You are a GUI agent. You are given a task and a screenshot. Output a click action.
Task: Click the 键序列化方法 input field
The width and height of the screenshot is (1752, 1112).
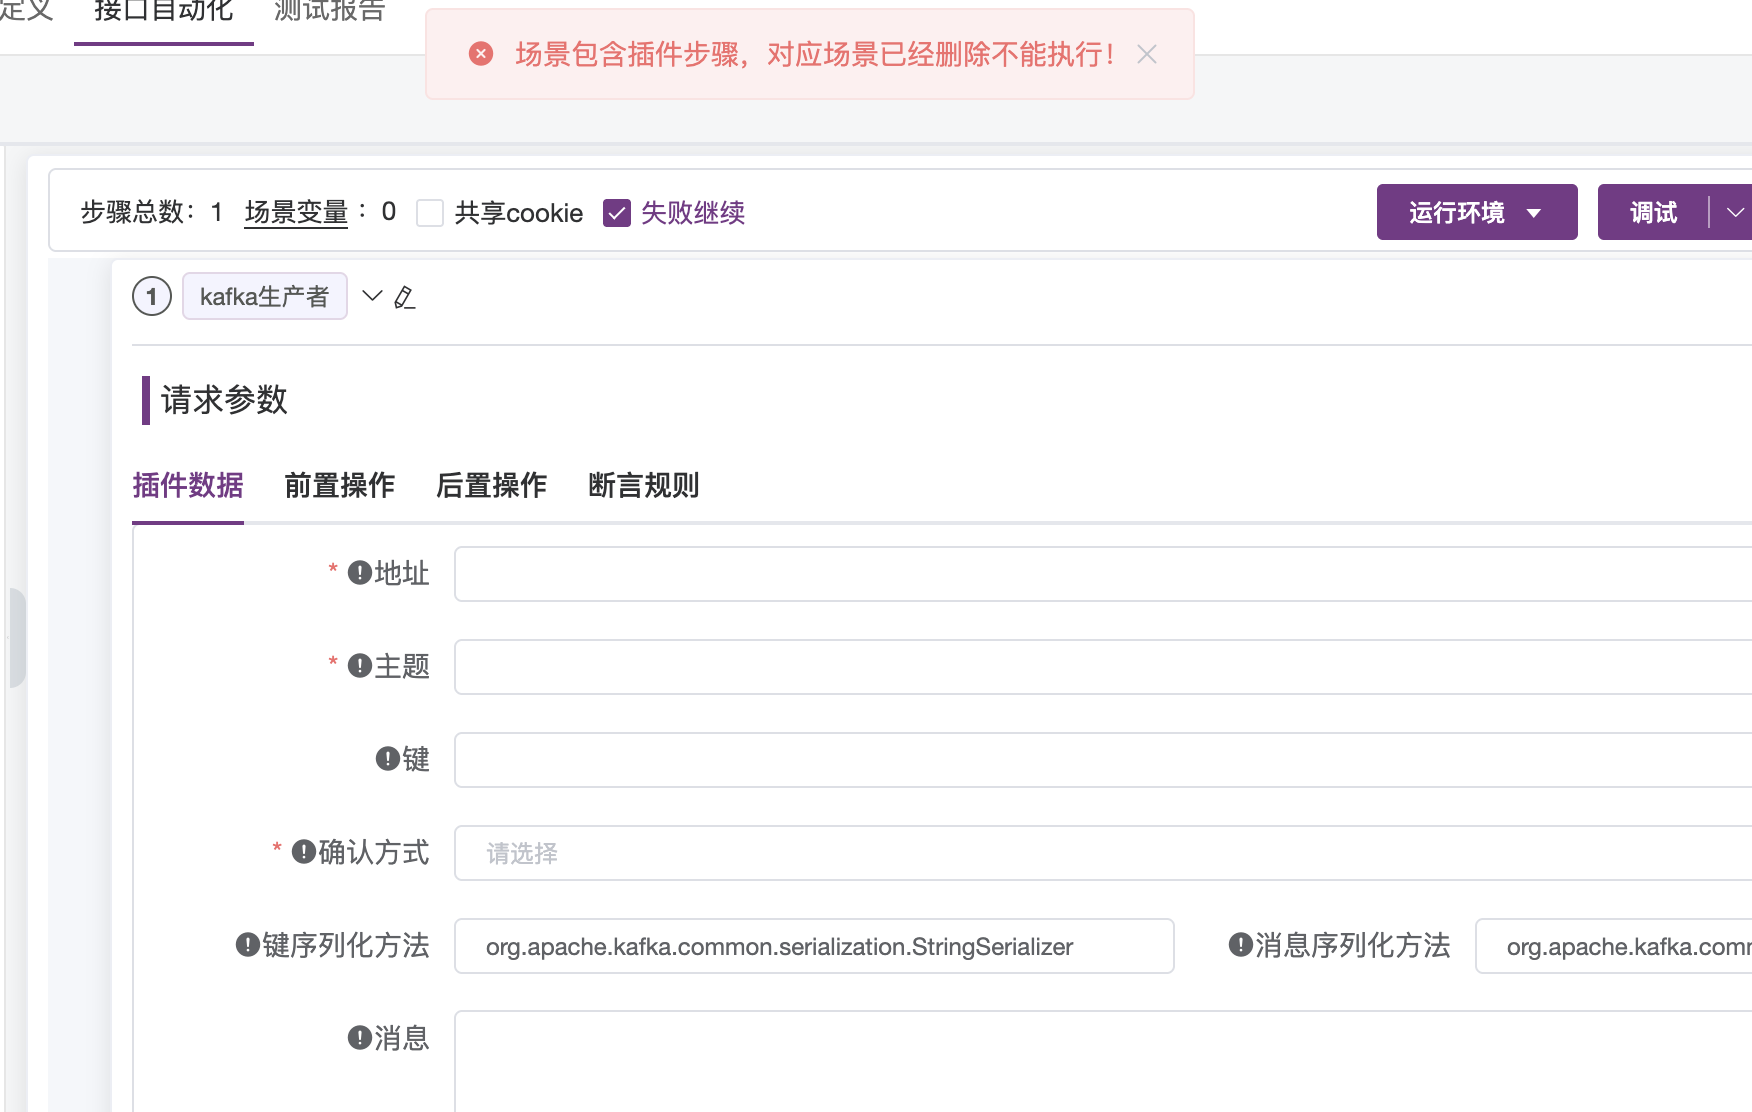tap(814, 946)
